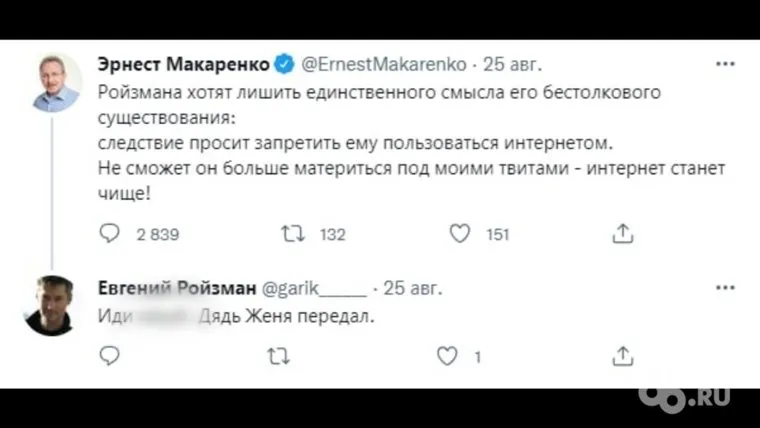The image size is (760, 428).
Task: Like Ernest Makarenko's tweet
Action: coord(459,234)
